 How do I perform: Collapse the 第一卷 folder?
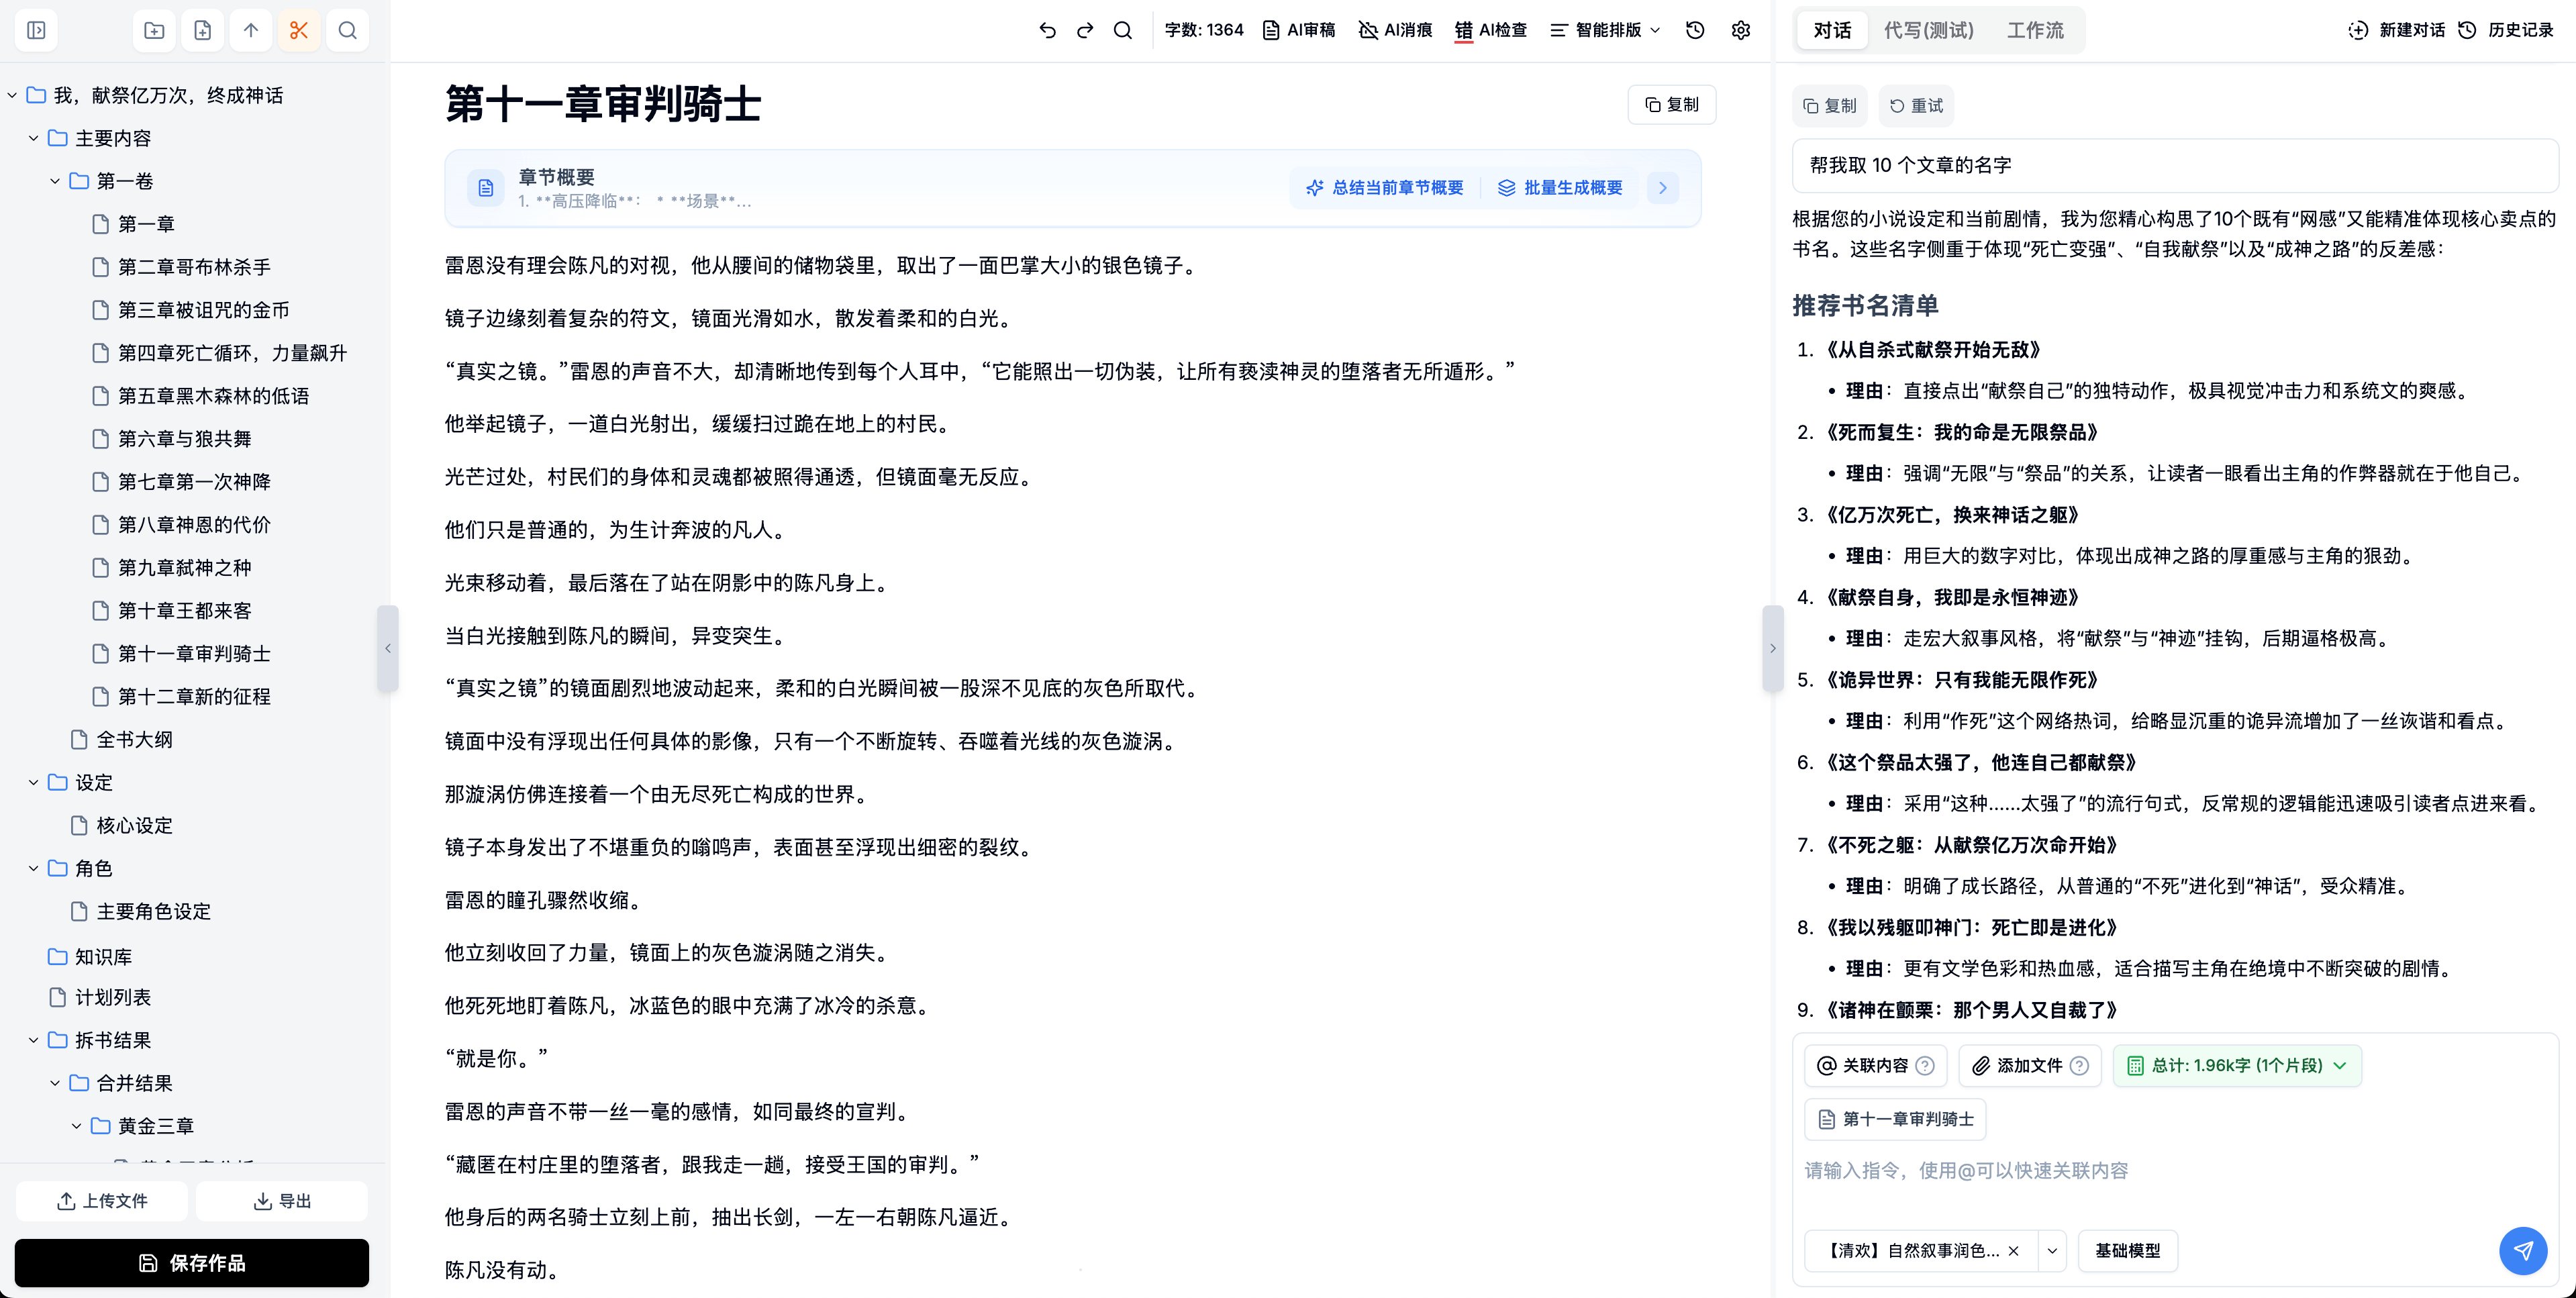click(55, 181)
